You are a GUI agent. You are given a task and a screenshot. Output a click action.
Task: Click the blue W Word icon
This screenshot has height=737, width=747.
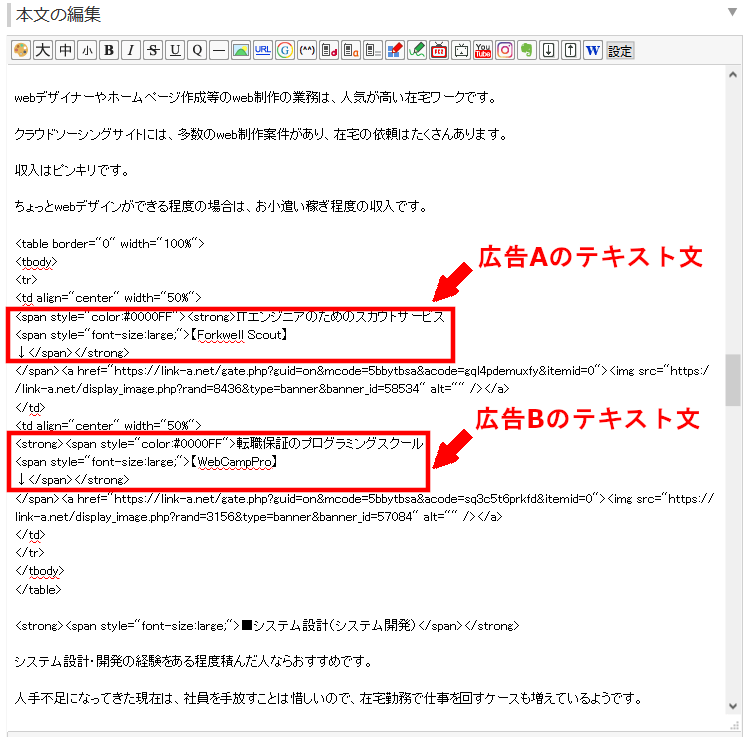593,50
